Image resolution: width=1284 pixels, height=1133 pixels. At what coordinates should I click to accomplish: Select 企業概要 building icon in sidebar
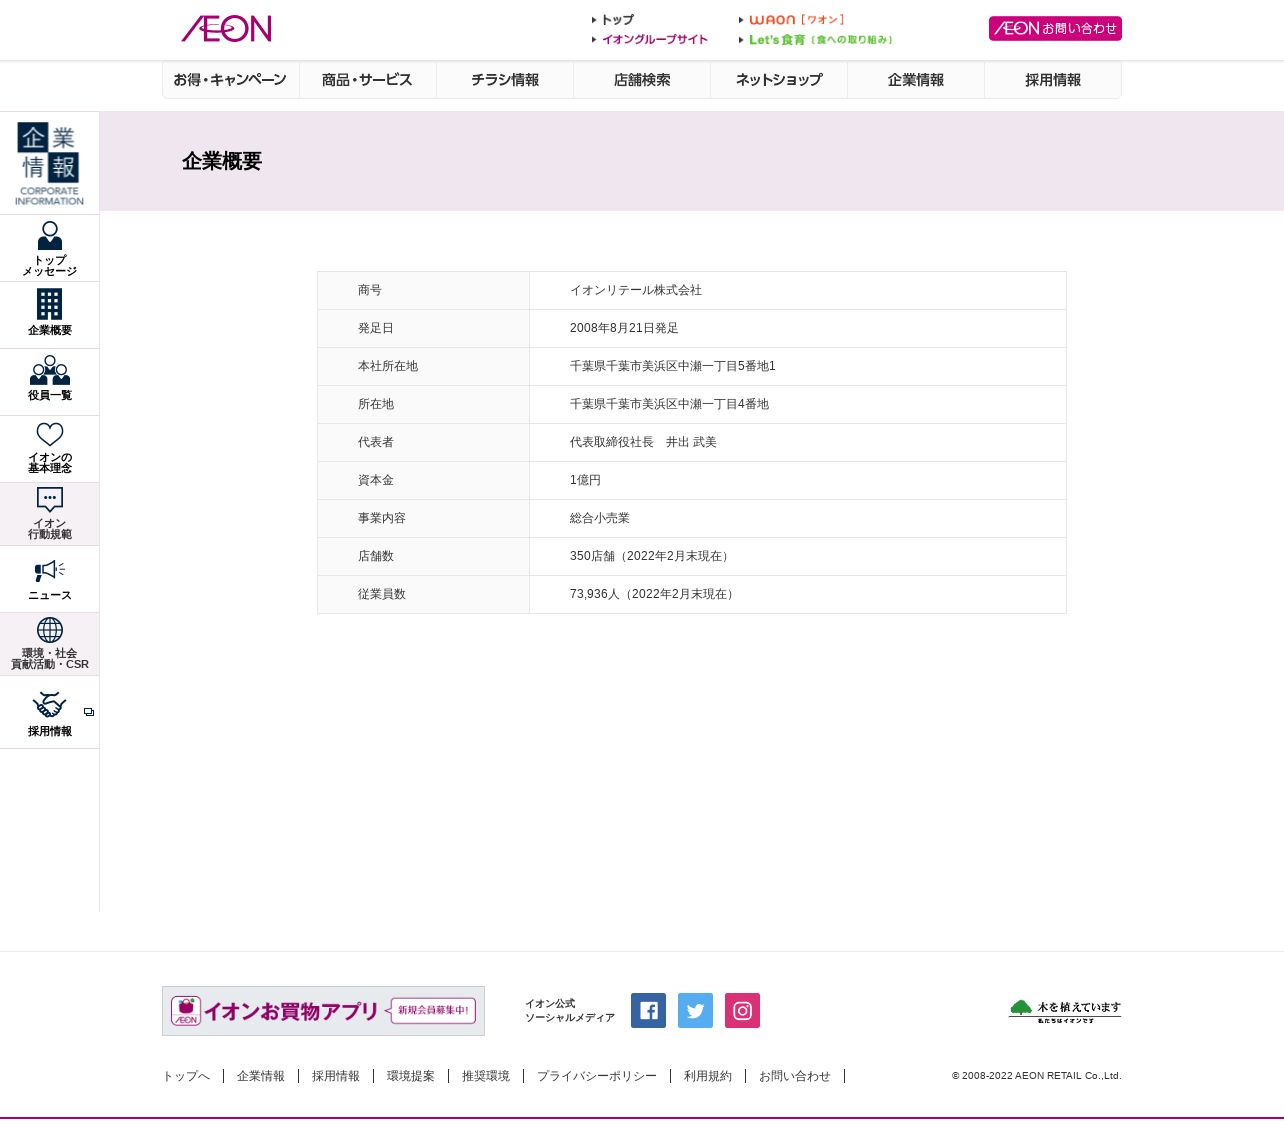coord(50,304)
